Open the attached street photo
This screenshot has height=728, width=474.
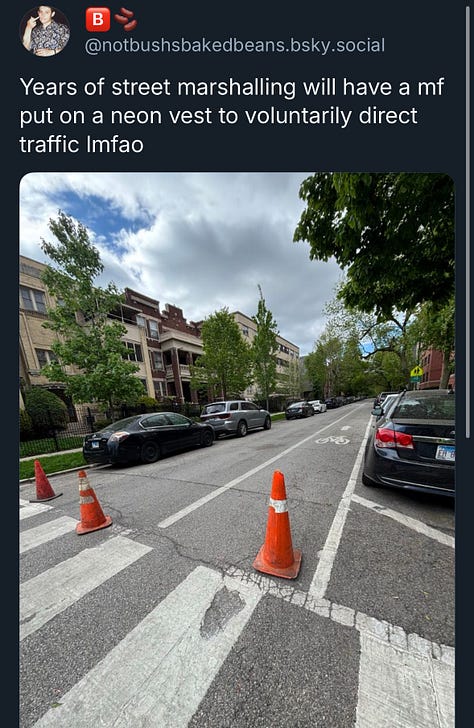point(237,450)
